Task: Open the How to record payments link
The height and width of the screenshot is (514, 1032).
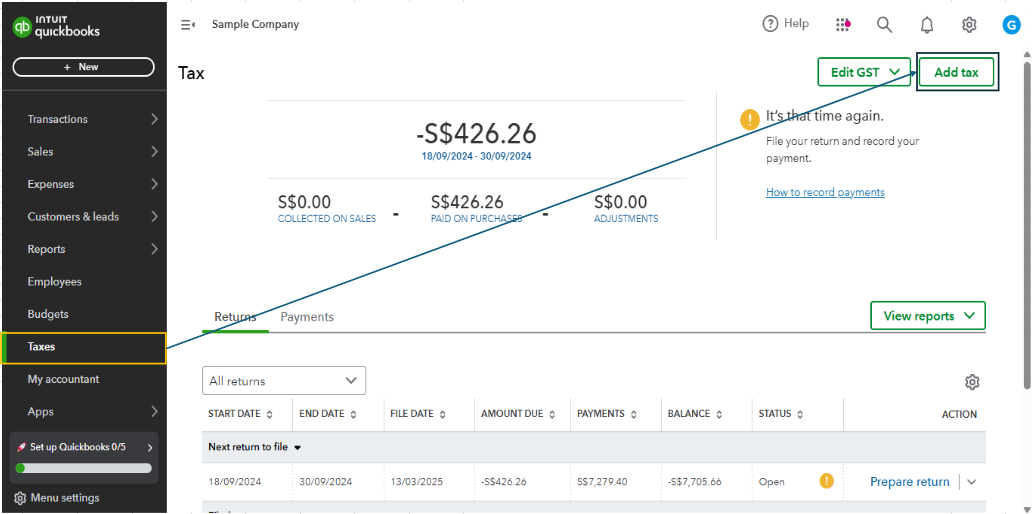Action: [x=825, y=192]
